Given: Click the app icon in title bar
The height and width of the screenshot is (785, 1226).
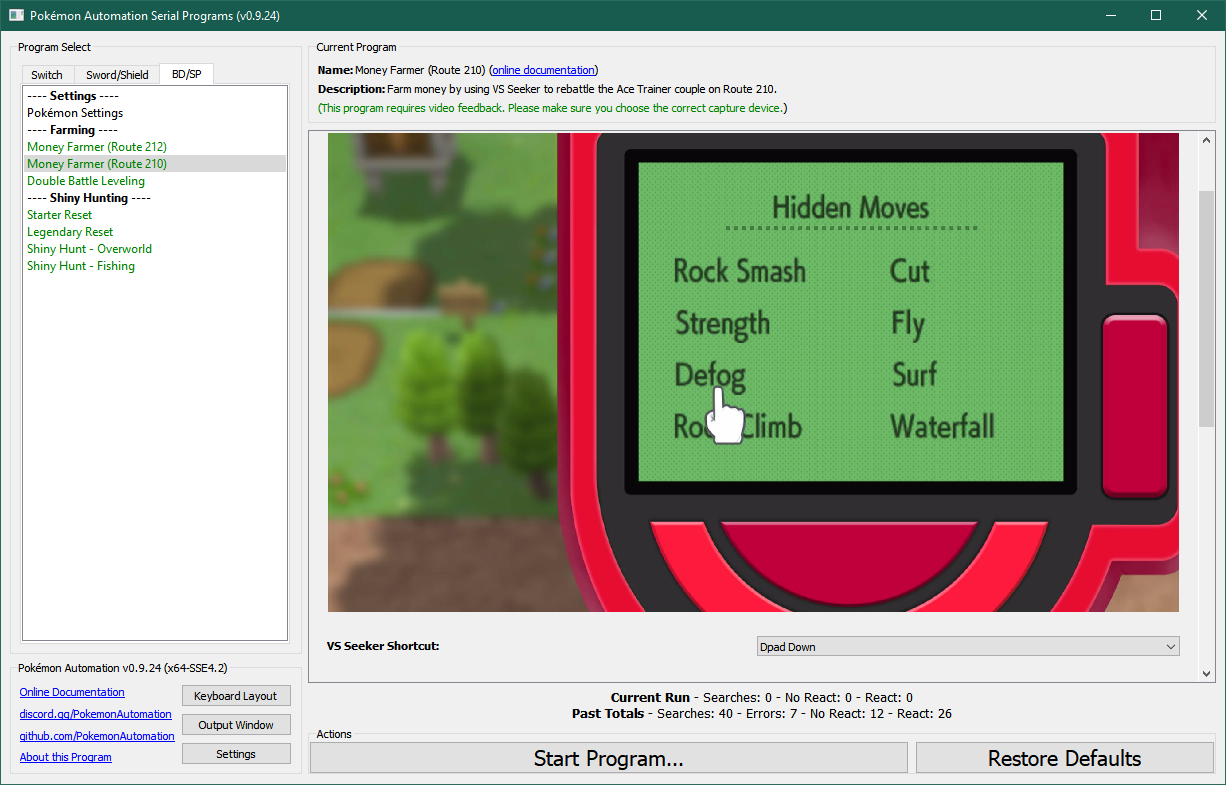Looking at the screenshot, I should click(16, 15).
